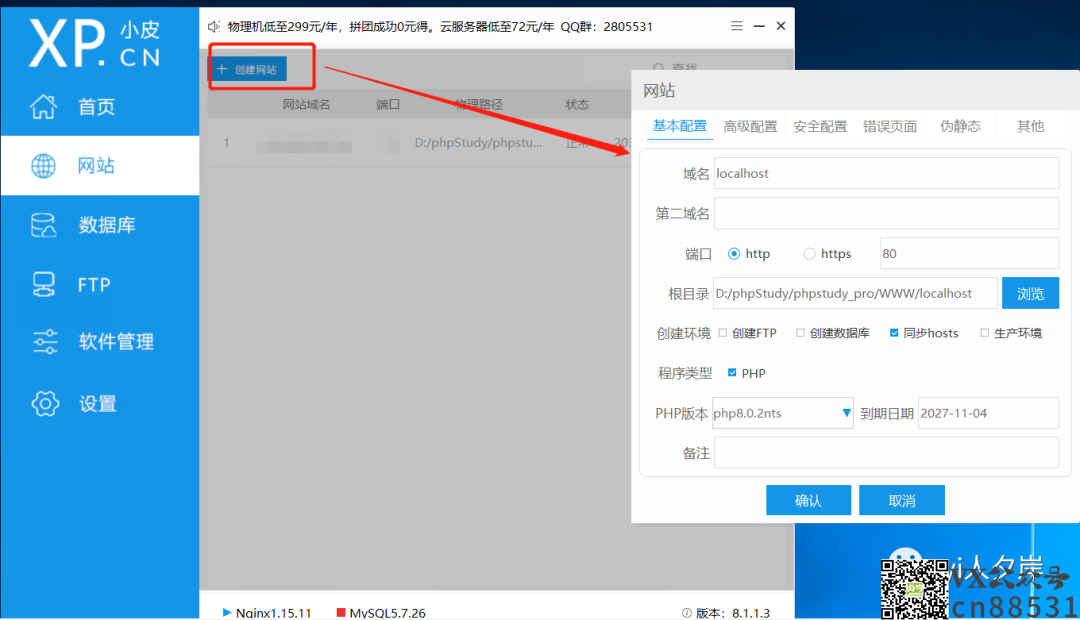Open the hamburger menu icon in title bar
Screen dimensions: 1080x620
[x=737, y=26]
